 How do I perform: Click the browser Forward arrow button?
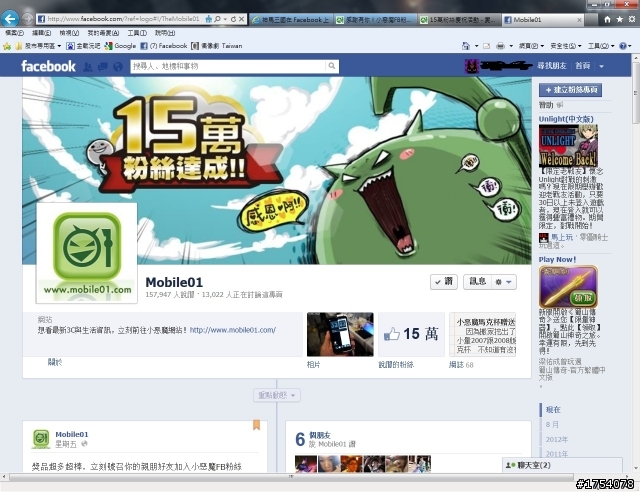click(x=28, y=19)
